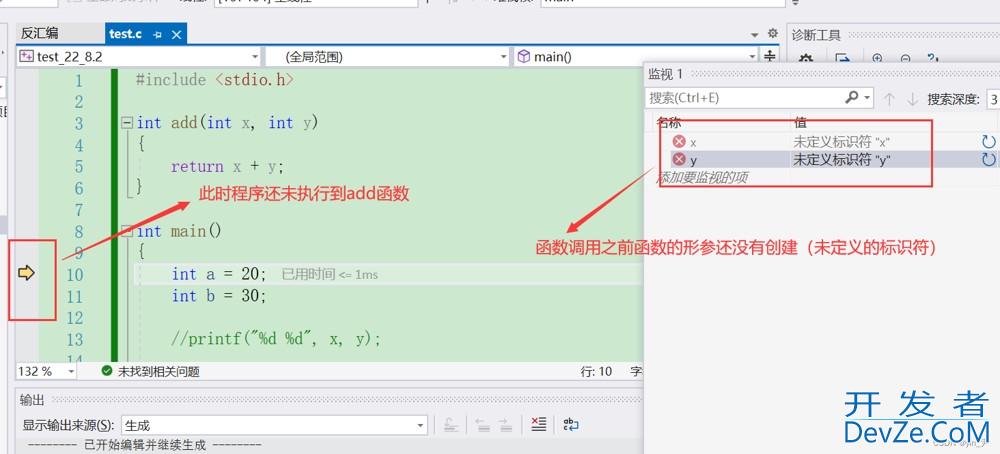Switch to the 反汇编 tab
Screen dimensions: 1000x454
40,34
